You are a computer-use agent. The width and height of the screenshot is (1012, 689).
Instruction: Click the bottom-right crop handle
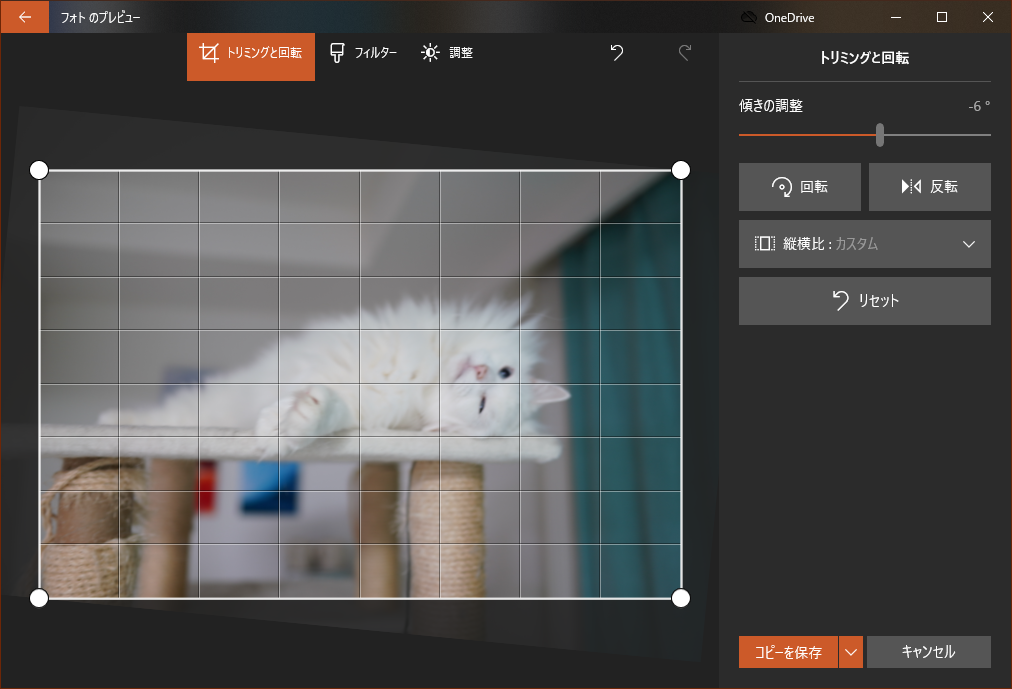(681, 598)
